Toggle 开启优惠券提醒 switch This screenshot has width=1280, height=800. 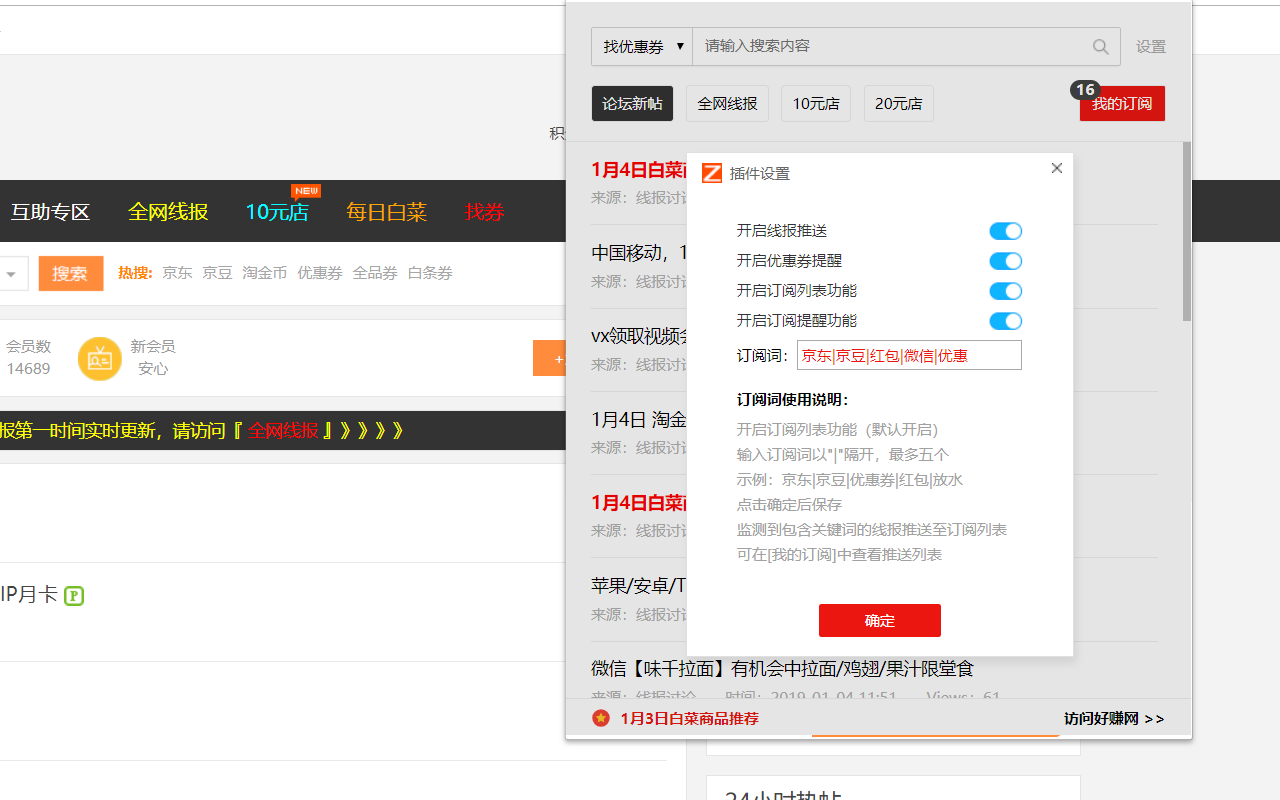(x=1005, y=261)
